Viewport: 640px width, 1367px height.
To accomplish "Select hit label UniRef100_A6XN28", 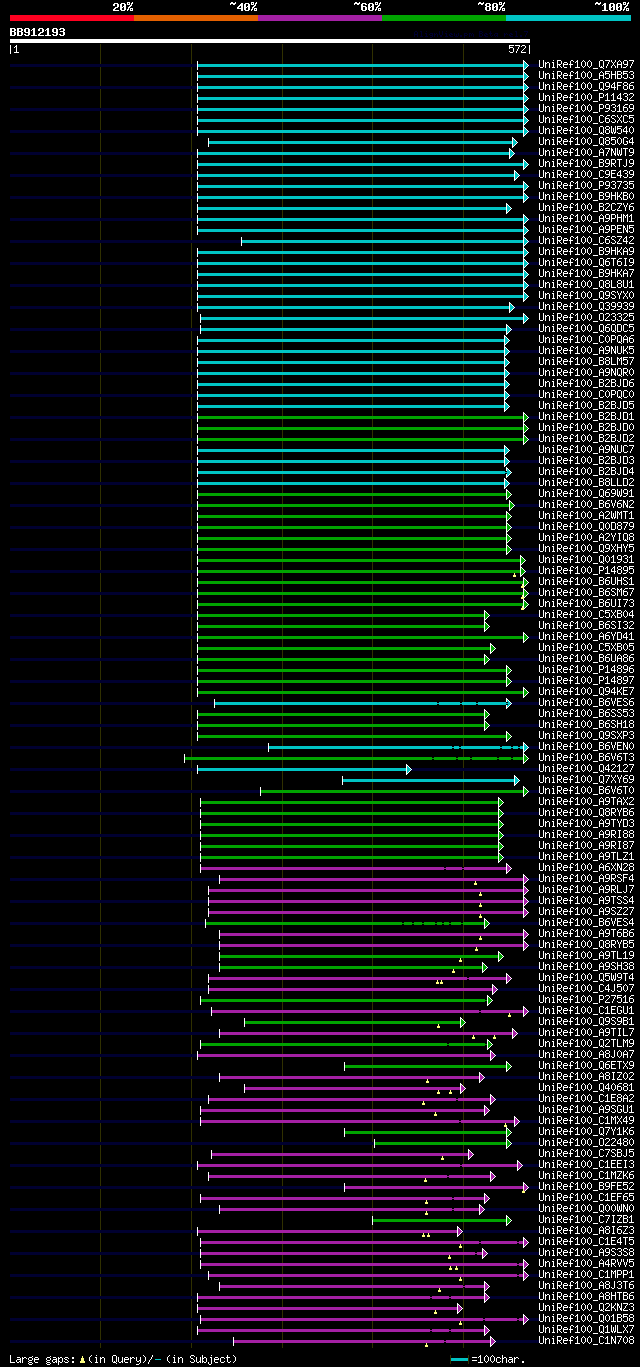I will [x=586, y=867].
